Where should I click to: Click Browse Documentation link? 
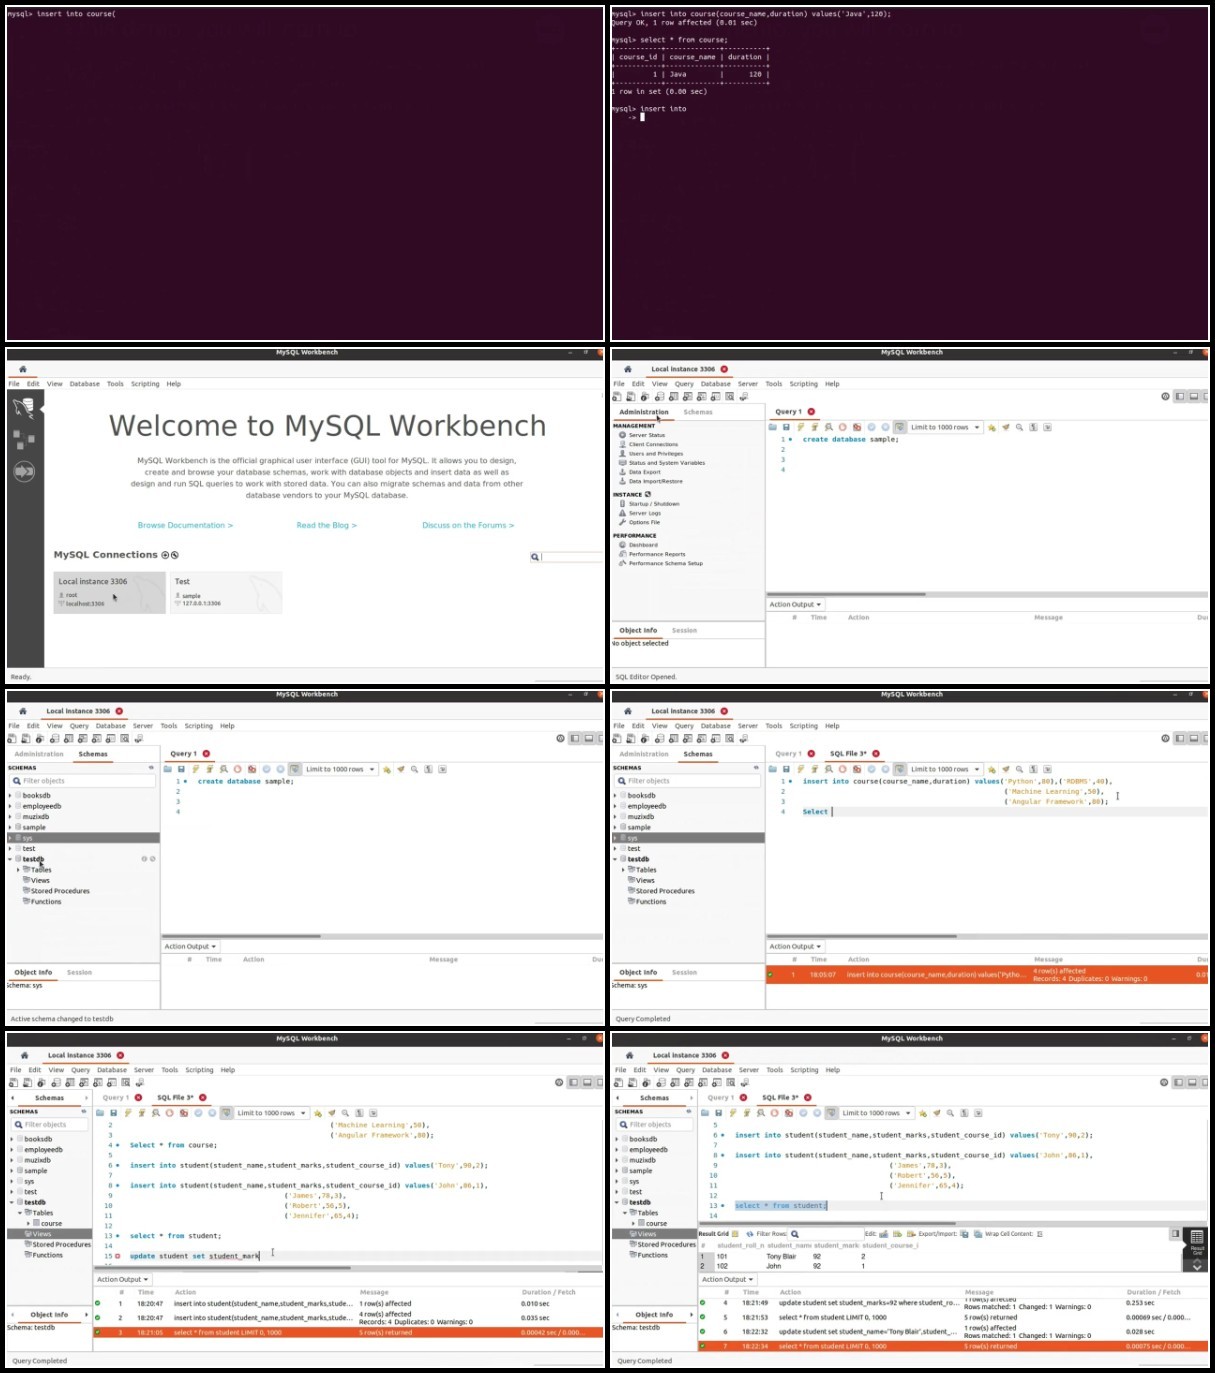pos(185,525)
